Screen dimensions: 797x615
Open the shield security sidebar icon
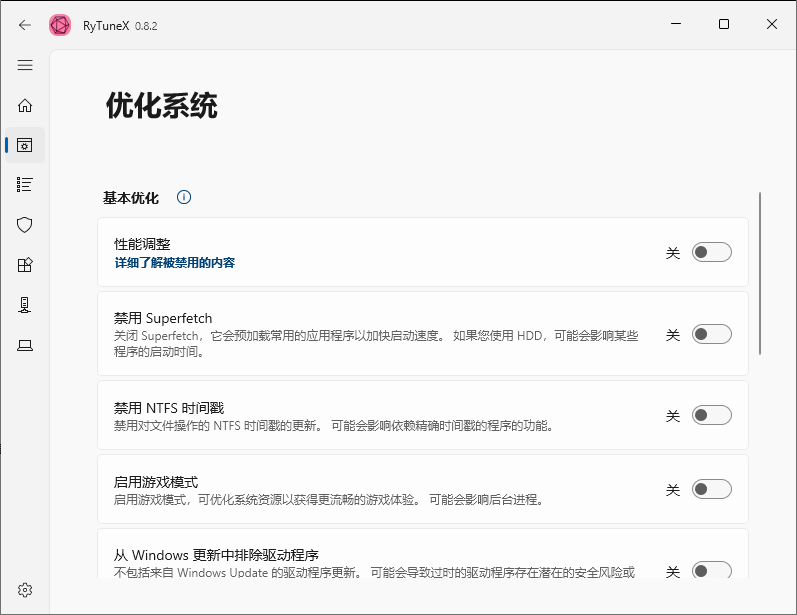25,225
